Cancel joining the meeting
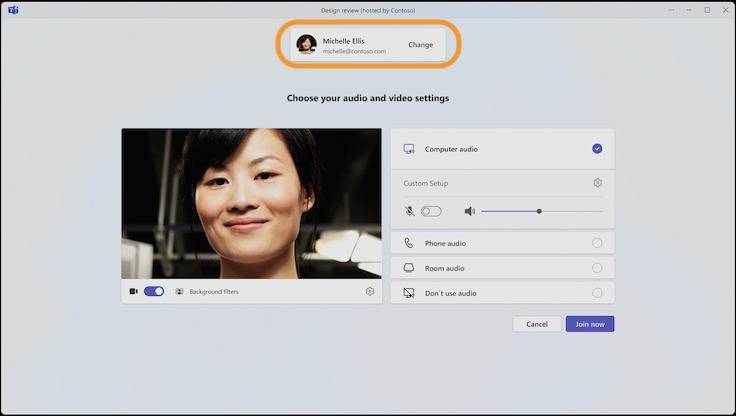Image resolution: width=736 pixels, height=416 pixels. pos(537,324)
